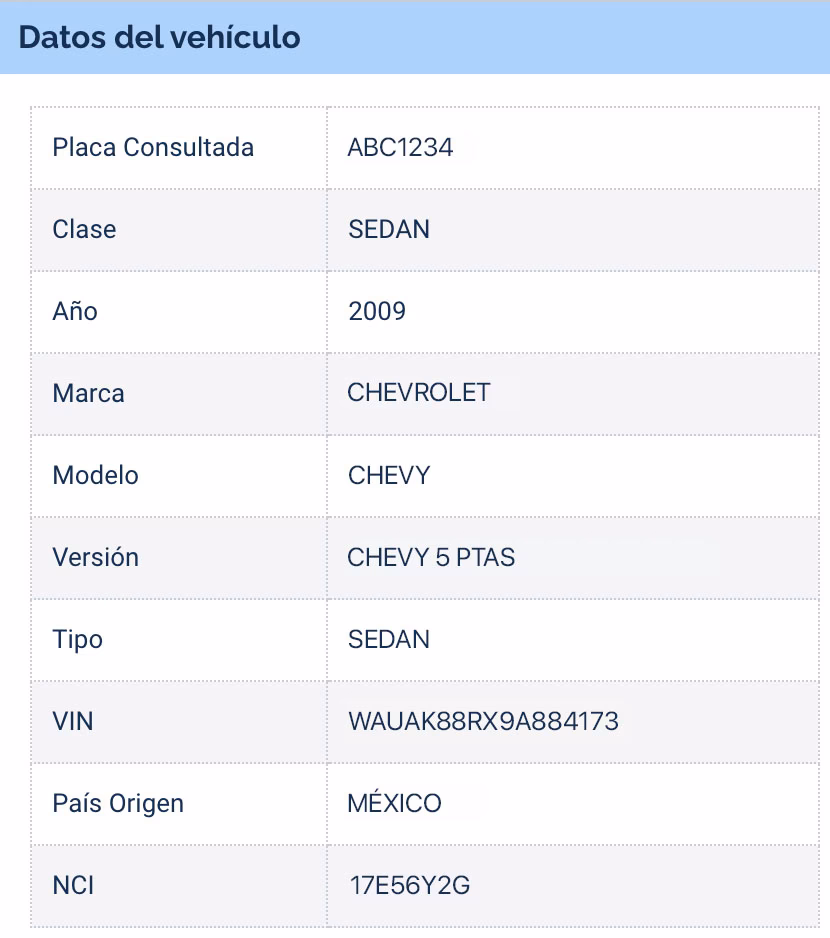
Task: Click the 'VIN' row label
Action: 73,722
